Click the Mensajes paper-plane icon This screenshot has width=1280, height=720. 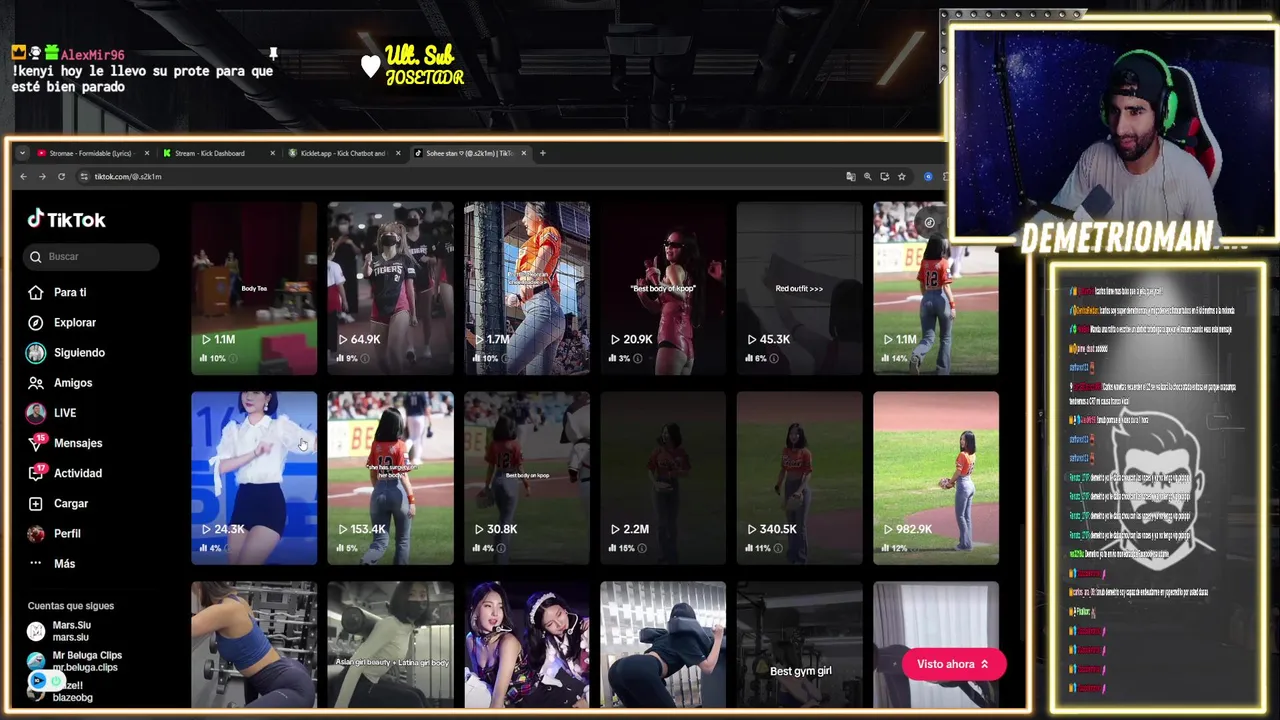coord(36,444)
